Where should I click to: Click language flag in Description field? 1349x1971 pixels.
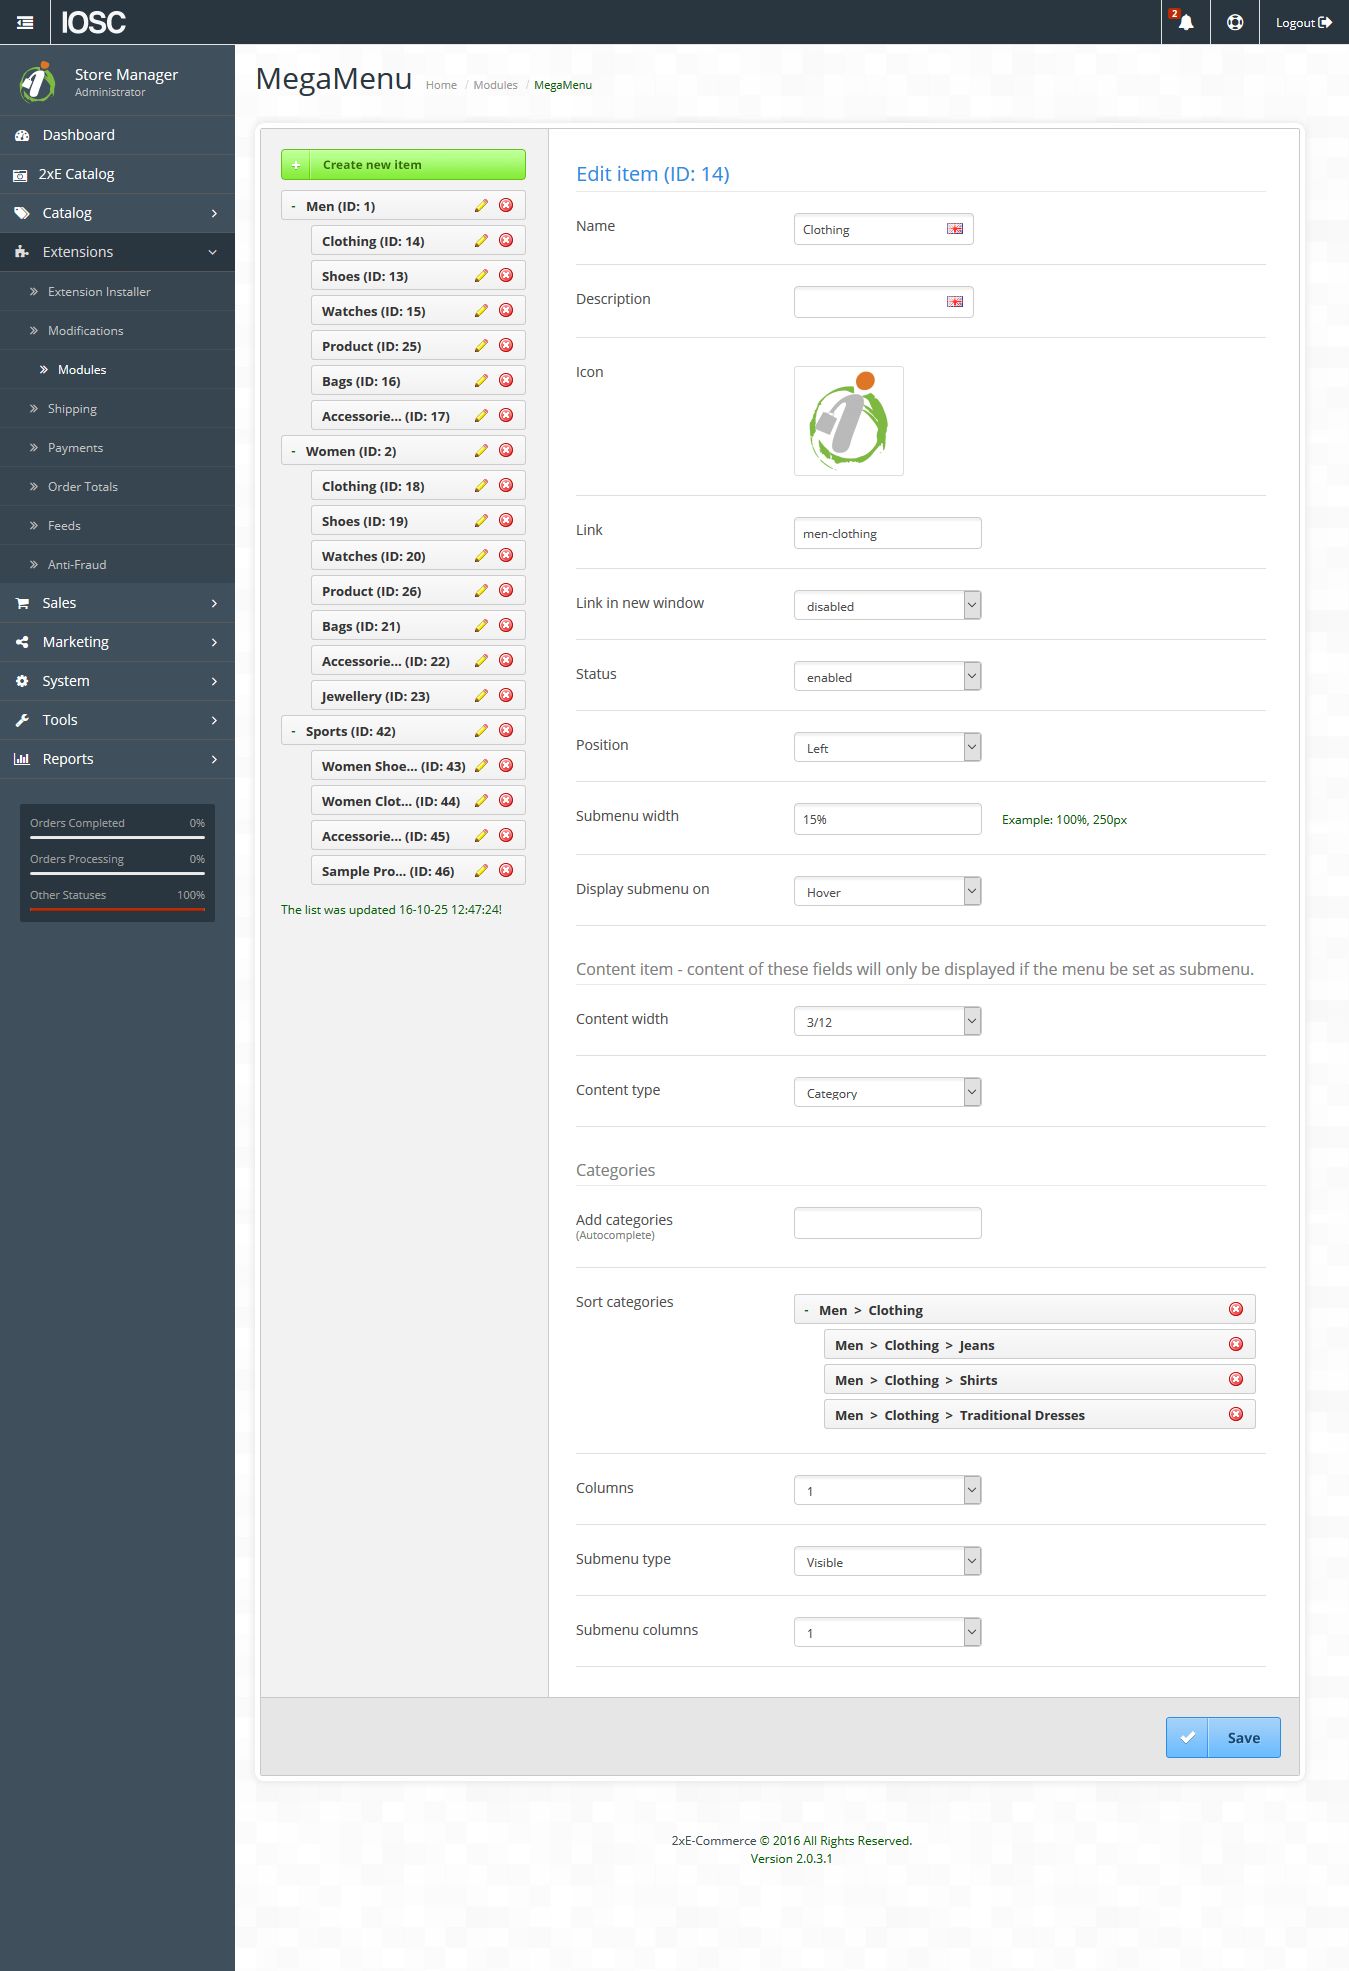955,302
